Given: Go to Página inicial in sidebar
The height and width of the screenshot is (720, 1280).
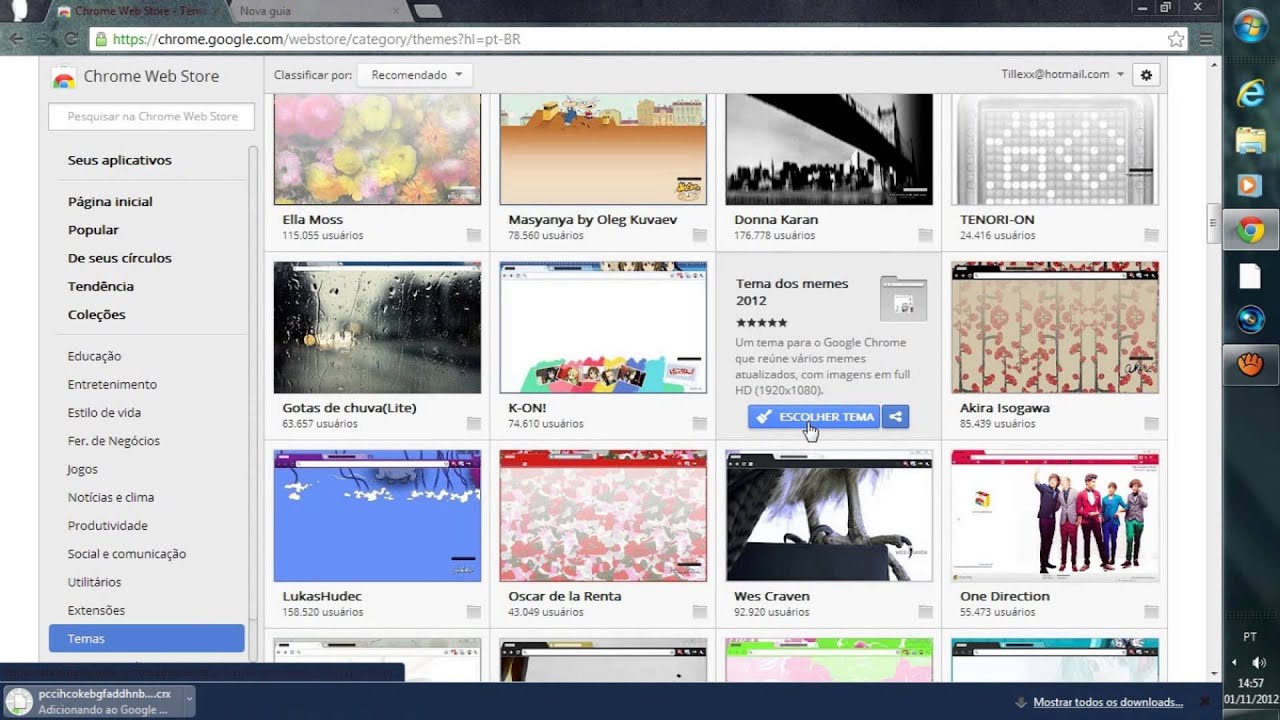Looking at the screenshot, I should pyautogui.click(x=110, y=202).
